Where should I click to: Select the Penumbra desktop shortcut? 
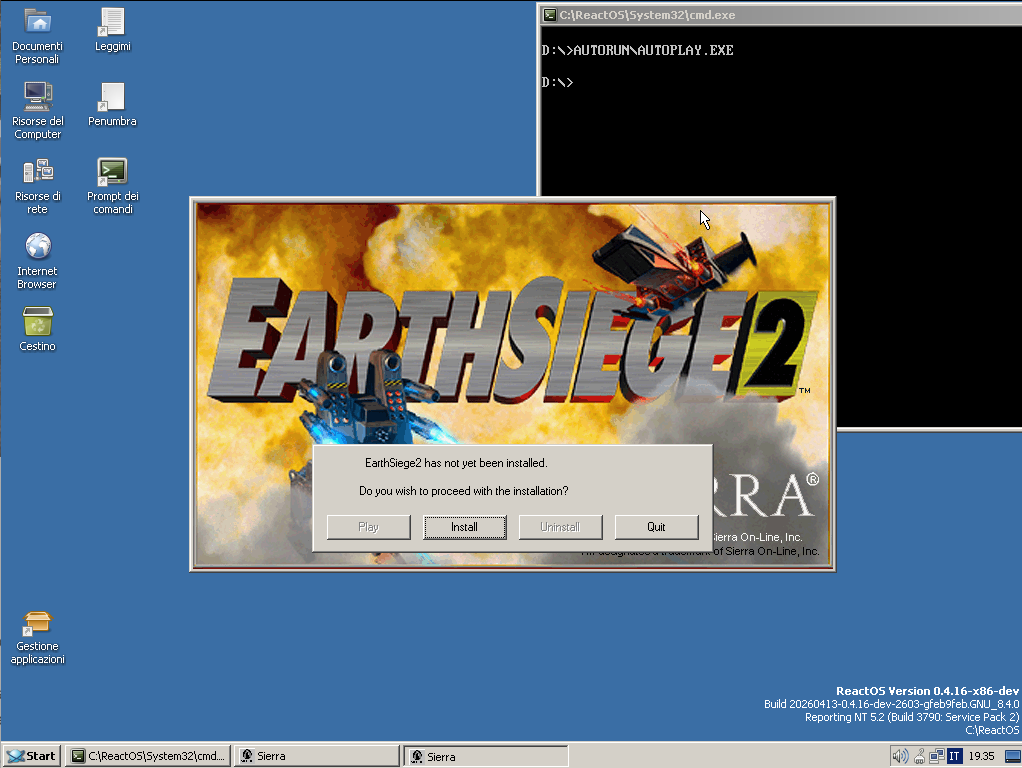tap(112, 97)
